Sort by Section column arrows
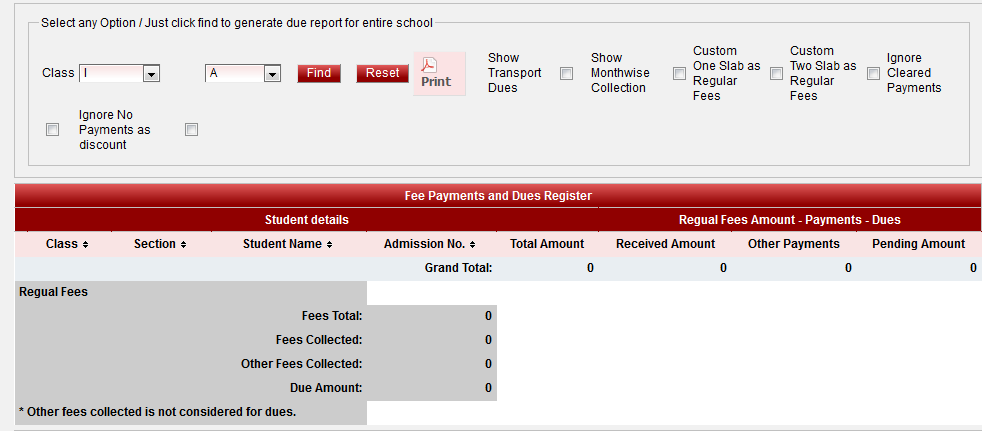 (x=183, y=245)
